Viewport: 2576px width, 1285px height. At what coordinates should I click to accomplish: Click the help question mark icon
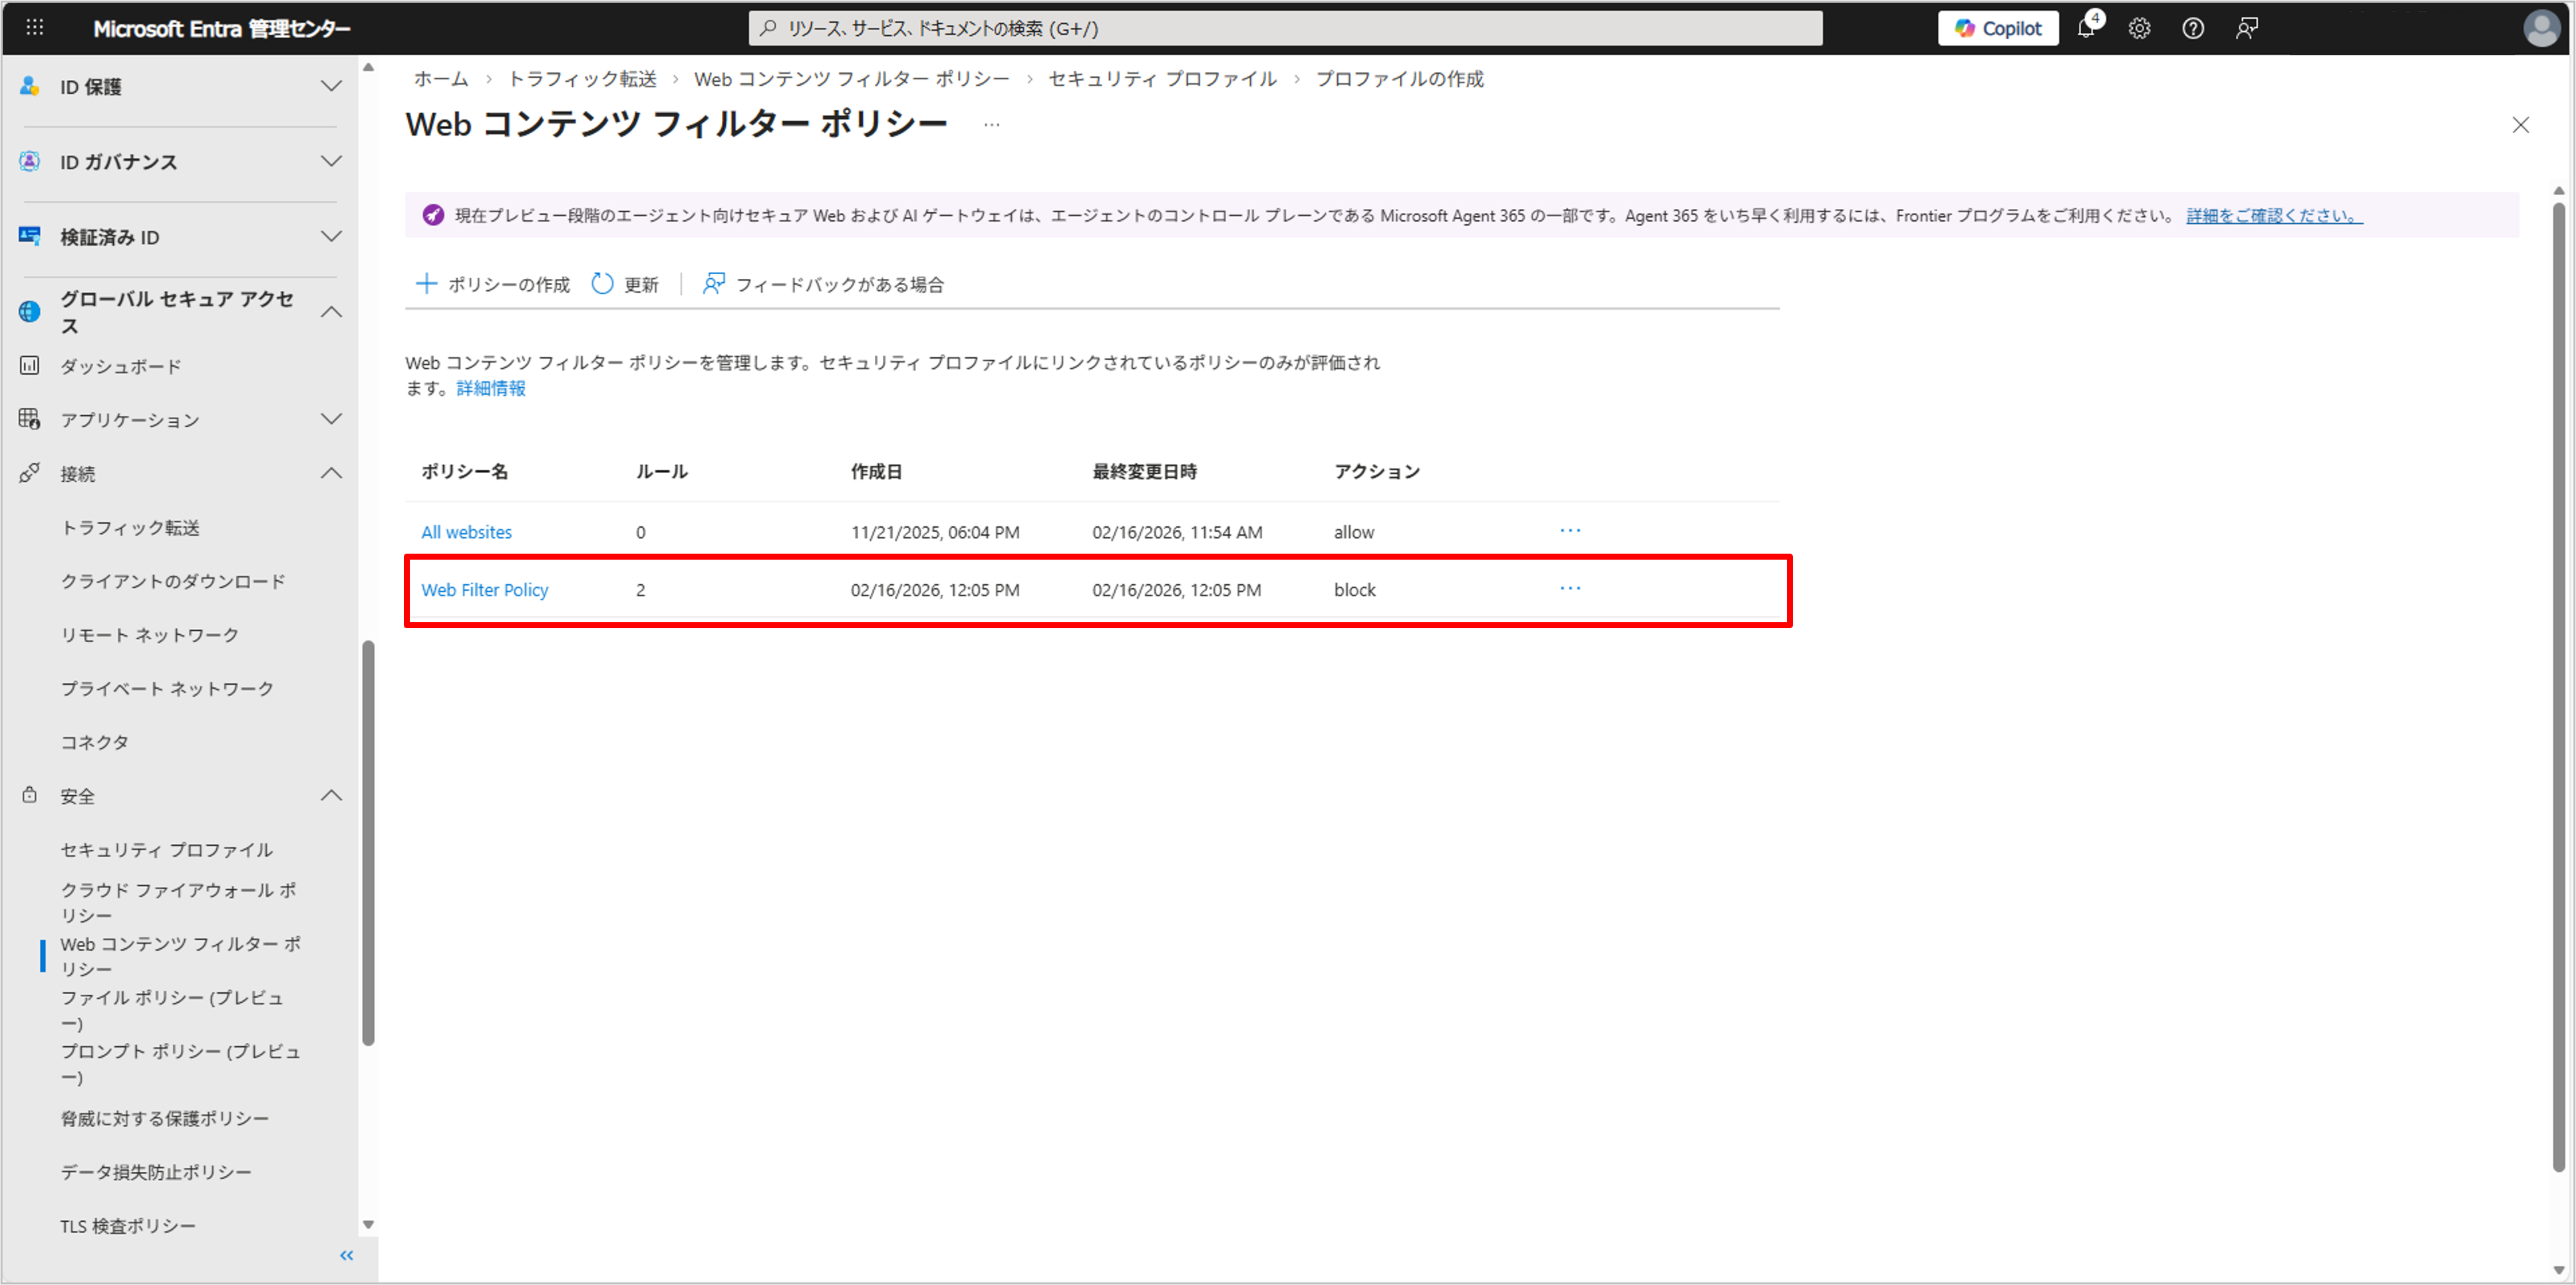tap(2193, 28)
